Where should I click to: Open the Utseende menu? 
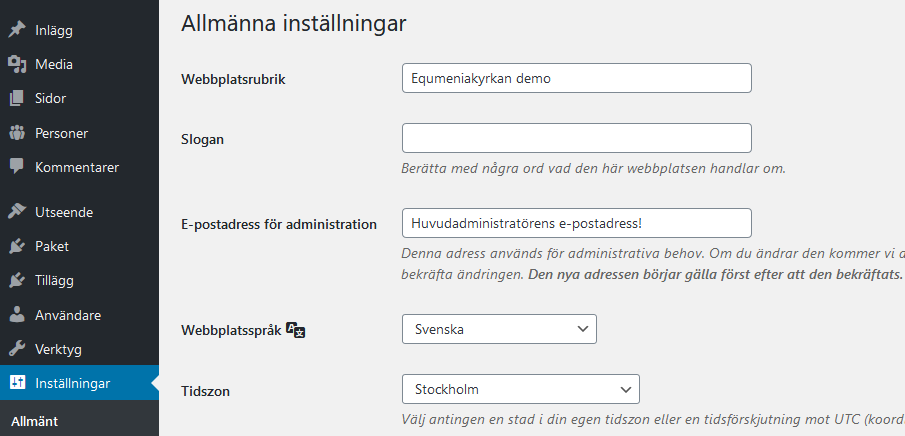(x=79, y=212)
